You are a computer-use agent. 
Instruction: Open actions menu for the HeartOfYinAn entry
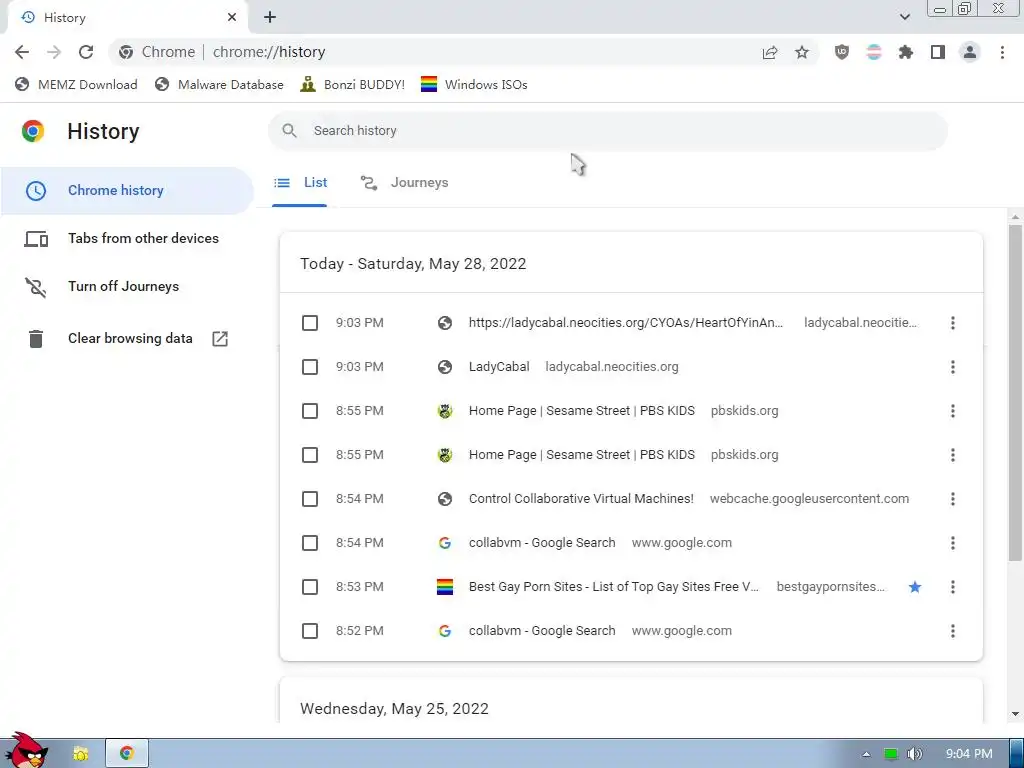coord(953,323)
